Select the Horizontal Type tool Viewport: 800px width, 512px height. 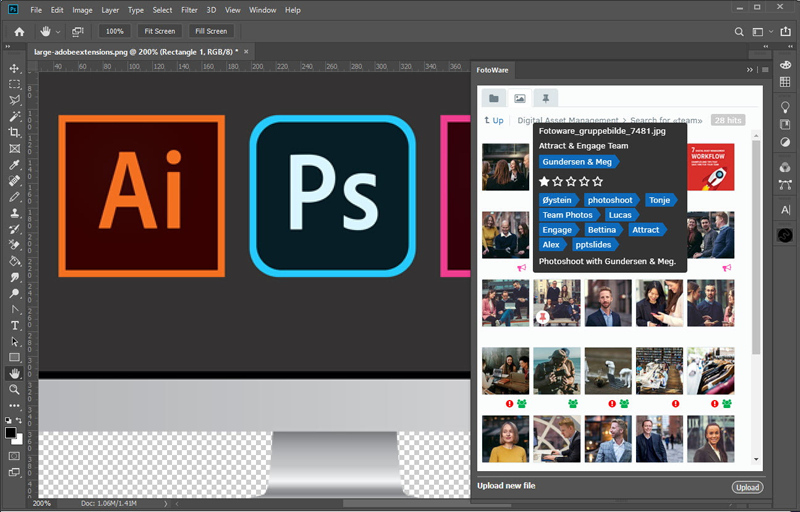(x=14, y=325)
